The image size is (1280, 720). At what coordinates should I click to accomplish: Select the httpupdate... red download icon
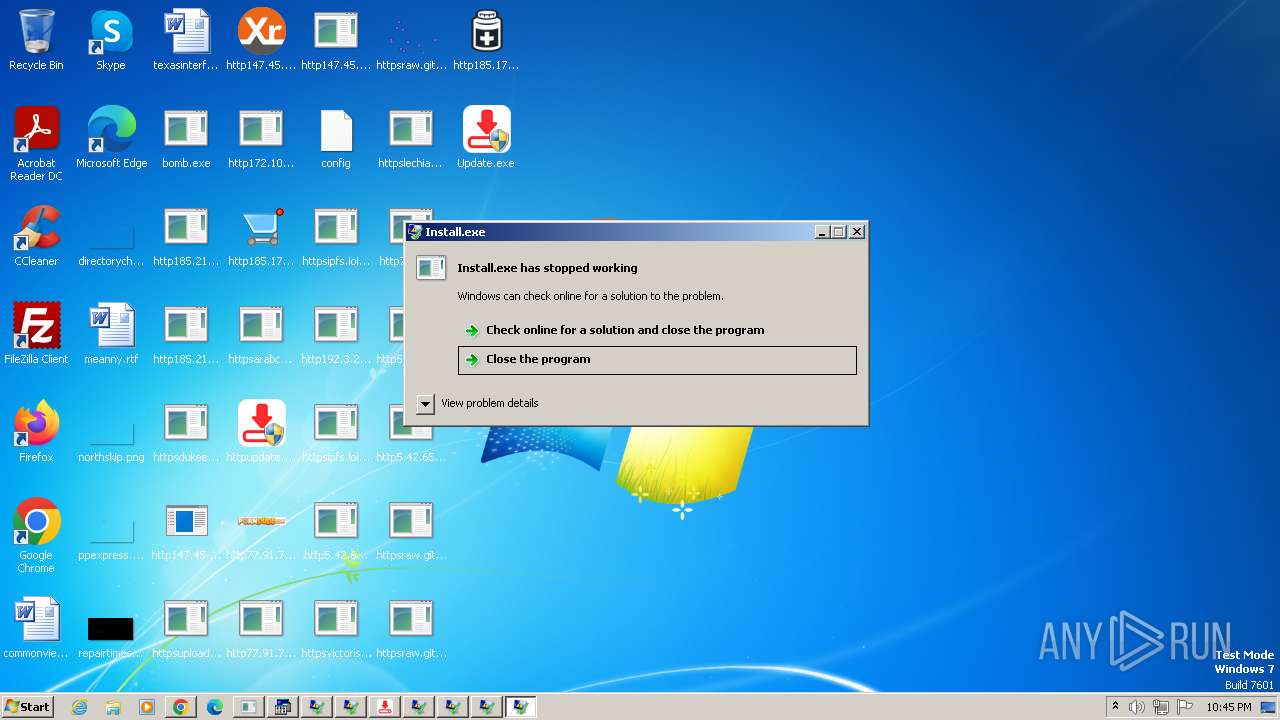pyautogui.click(x=261, y=432)
